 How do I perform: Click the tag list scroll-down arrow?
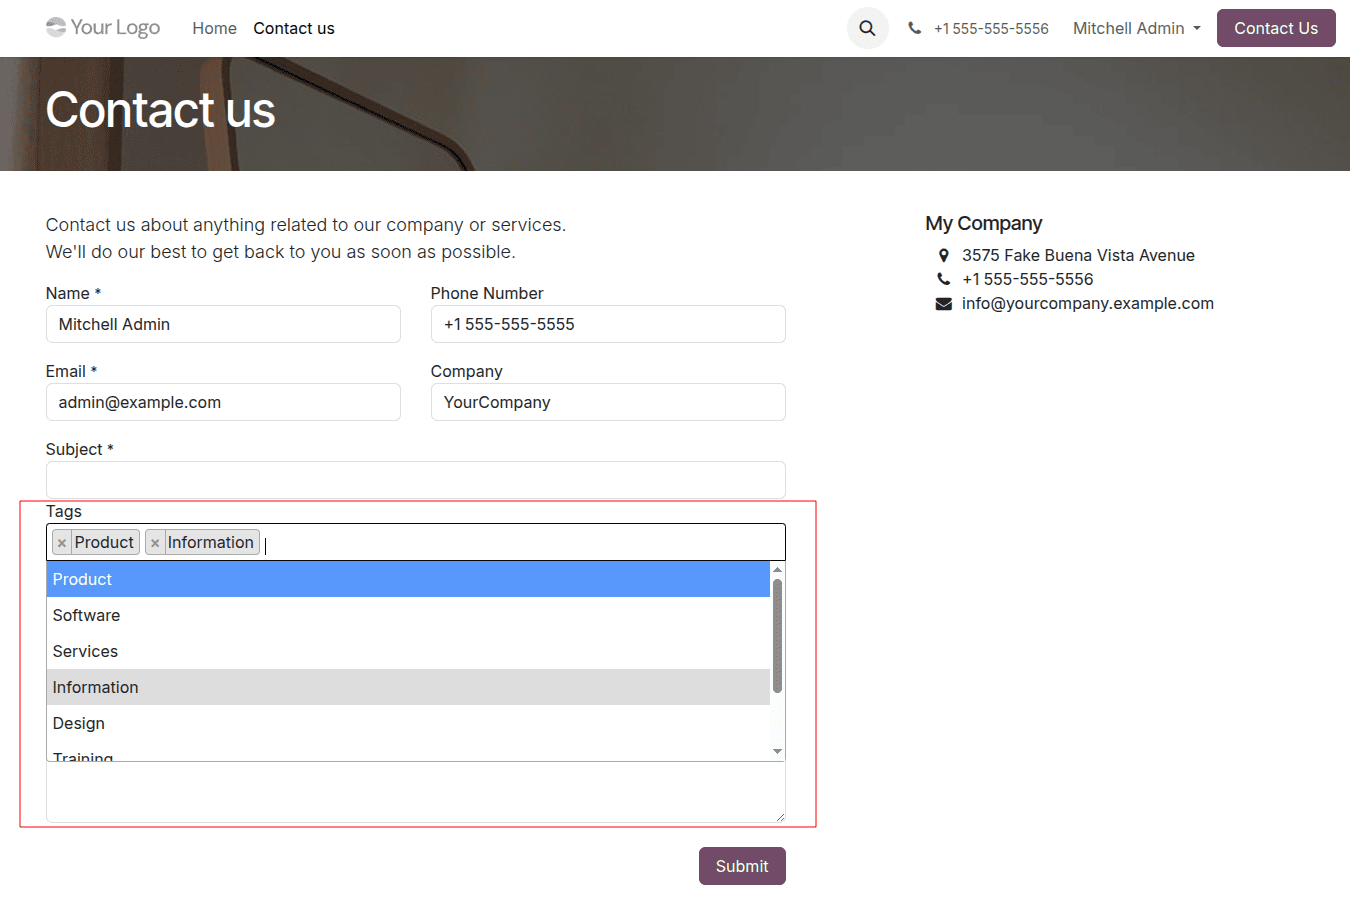pyautogui.click(x=777, y=751)
